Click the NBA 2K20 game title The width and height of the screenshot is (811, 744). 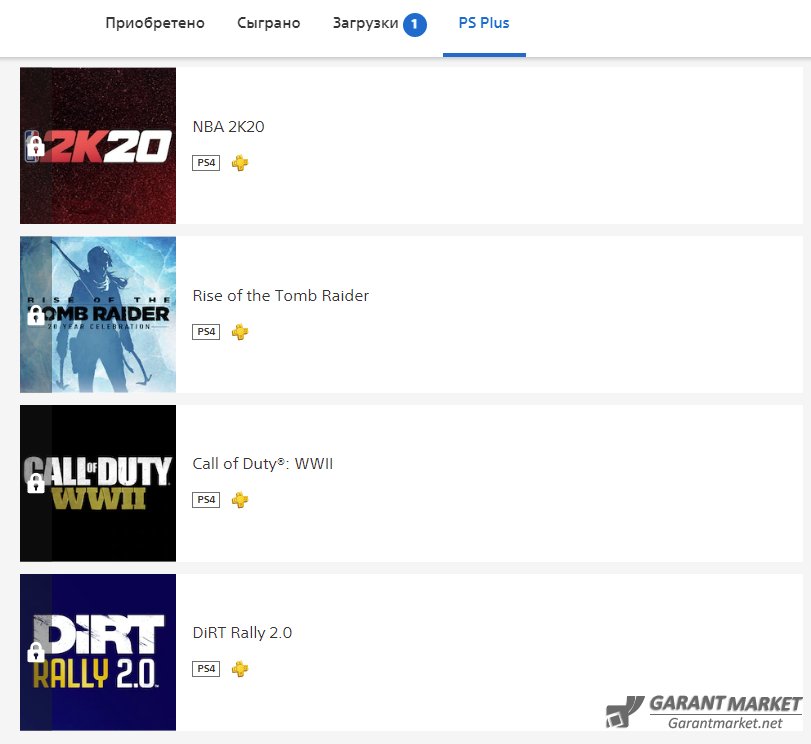tap(229, 127)
